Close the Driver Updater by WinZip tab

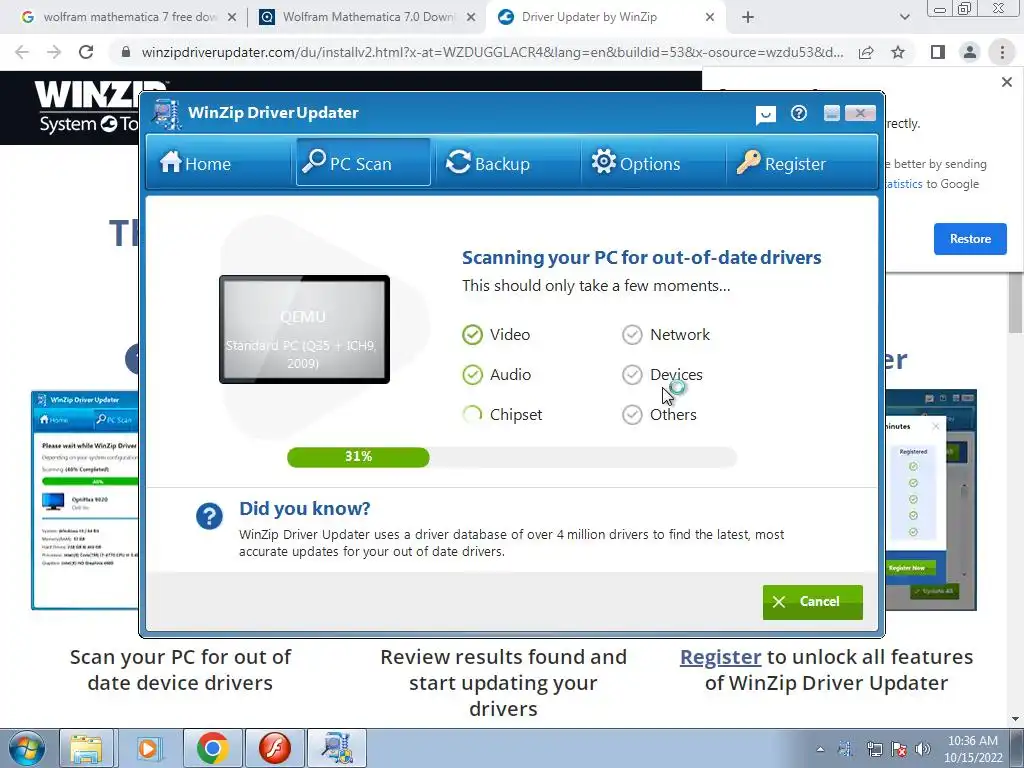point(710,17)
